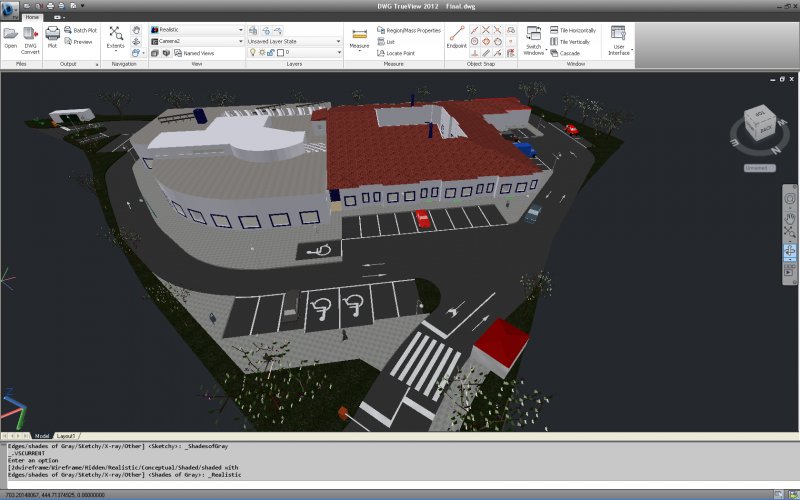Expand the layer 0 list dropdown
Viewport: 800px width, 500px height.
pos(339,53)
